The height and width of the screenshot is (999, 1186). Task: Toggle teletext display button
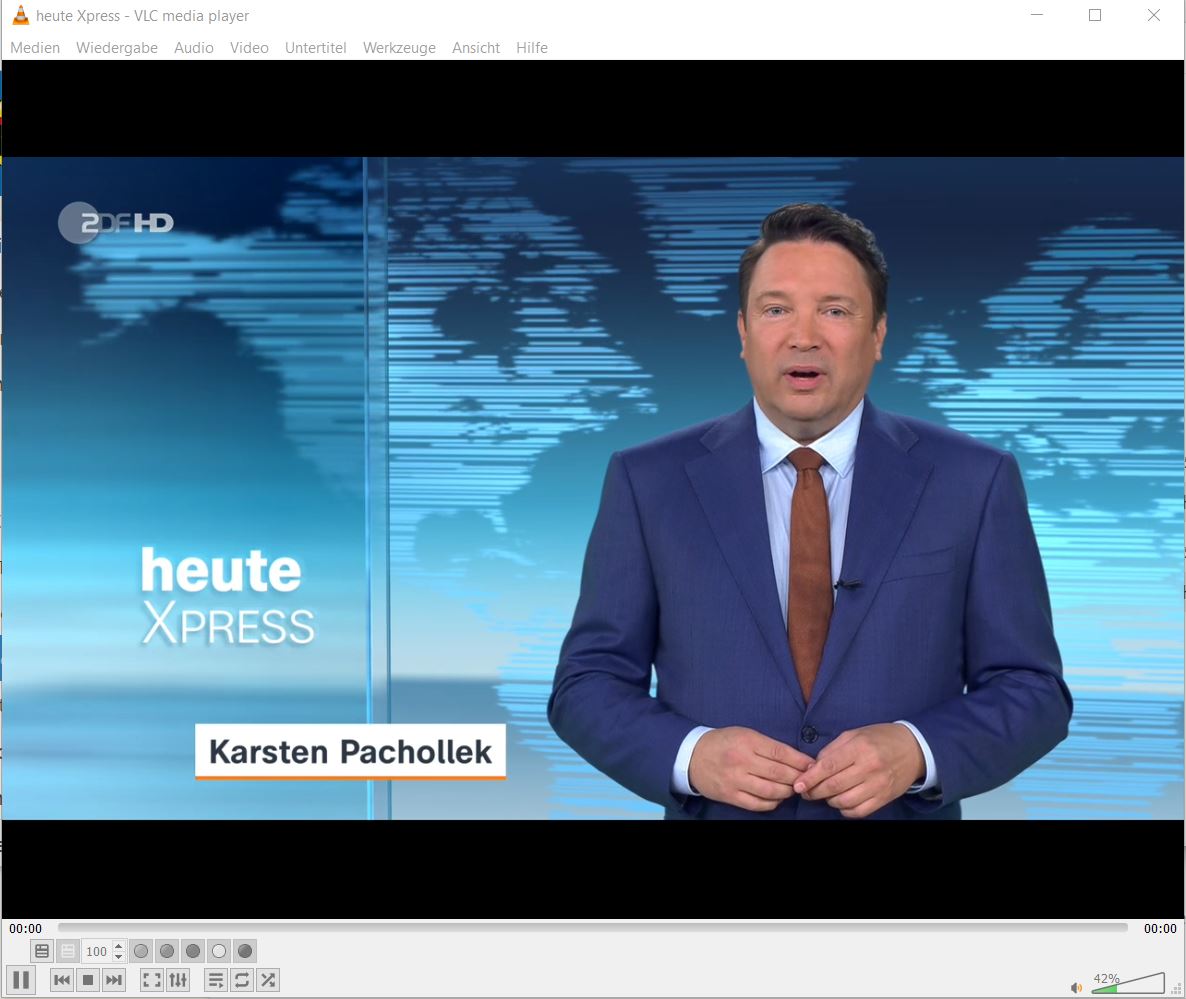coord(42,951)
